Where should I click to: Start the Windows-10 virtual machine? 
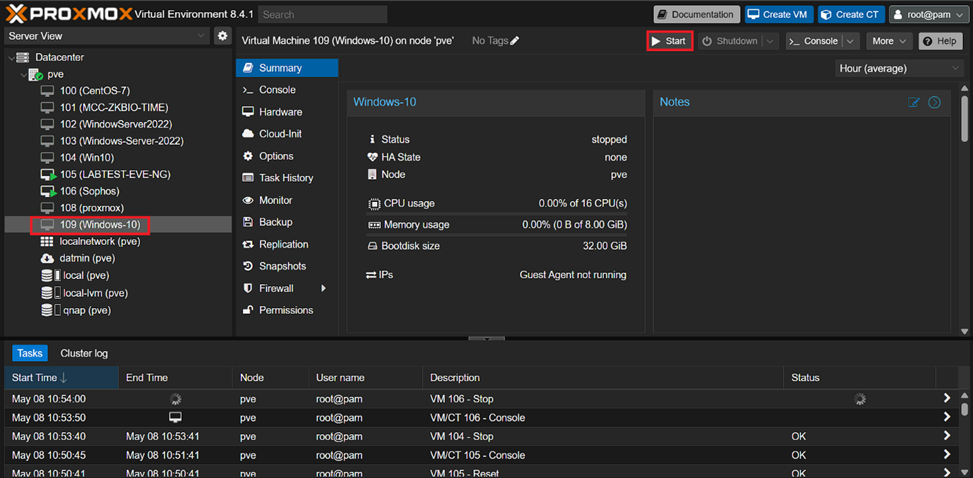click(669, 41)
